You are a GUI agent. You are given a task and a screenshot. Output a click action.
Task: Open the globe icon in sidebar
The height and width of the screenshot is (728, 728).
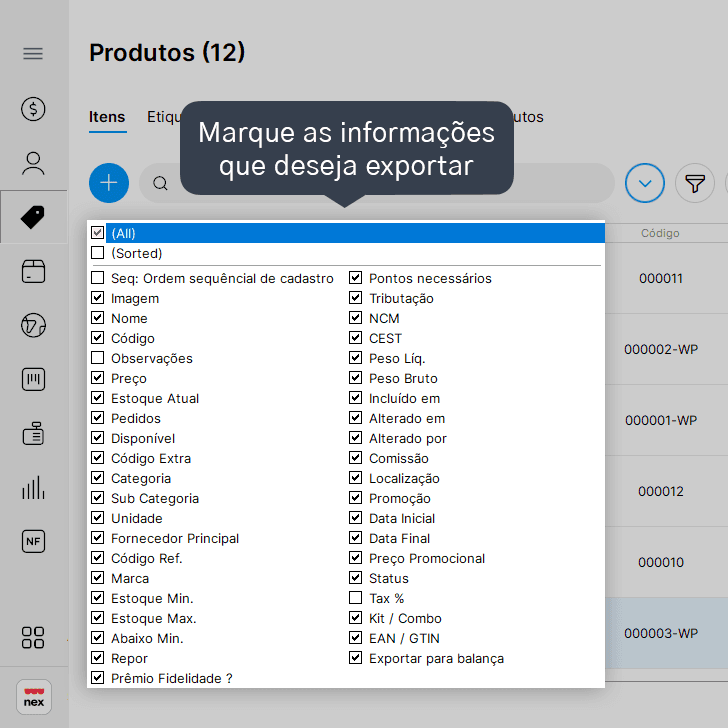(33, 325)
